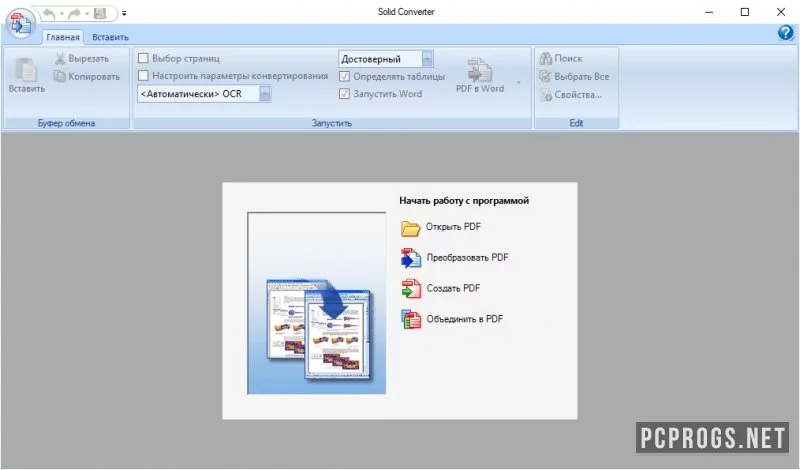Click the Объединить в PDF link text
Viewport: 800px width, 470px height.
click(464, 318)
